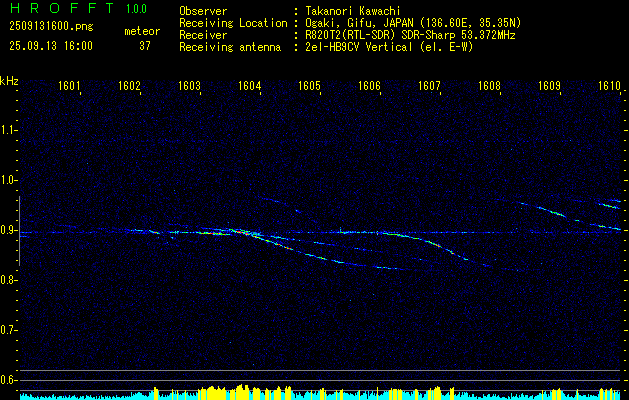Click the date stamp 25.09.13 16:00
This screenshot has height=400, width=629.
[51, 46]
